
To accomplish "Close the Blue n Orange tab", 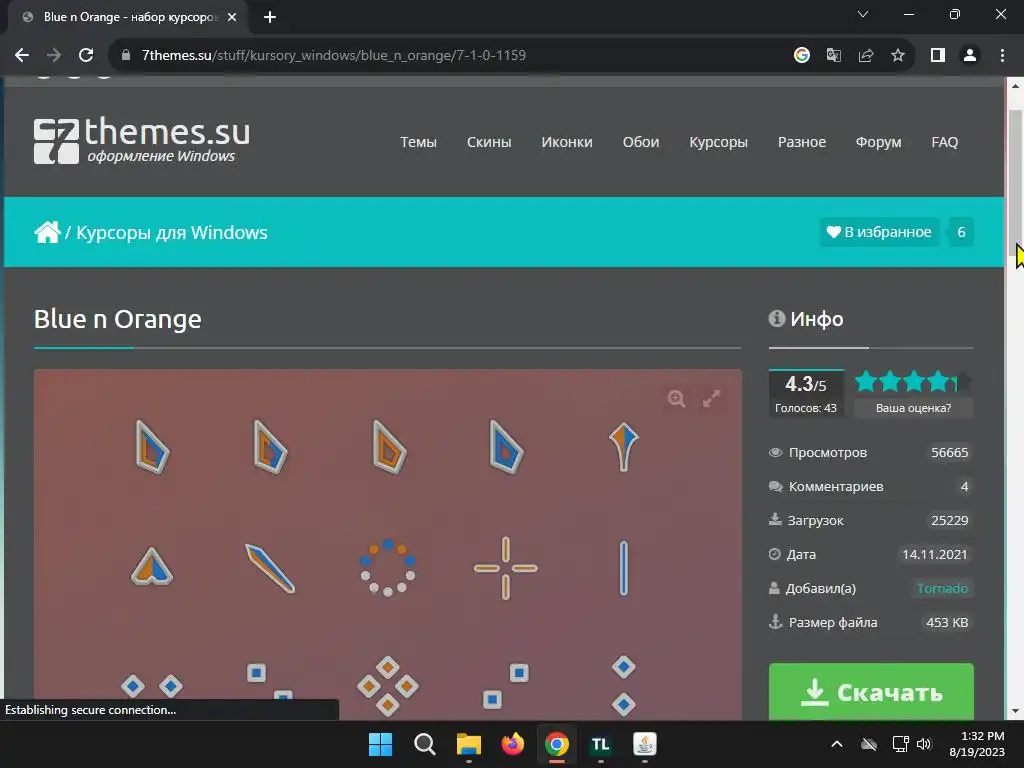I will pyautogui.click(x=232, y=17).
